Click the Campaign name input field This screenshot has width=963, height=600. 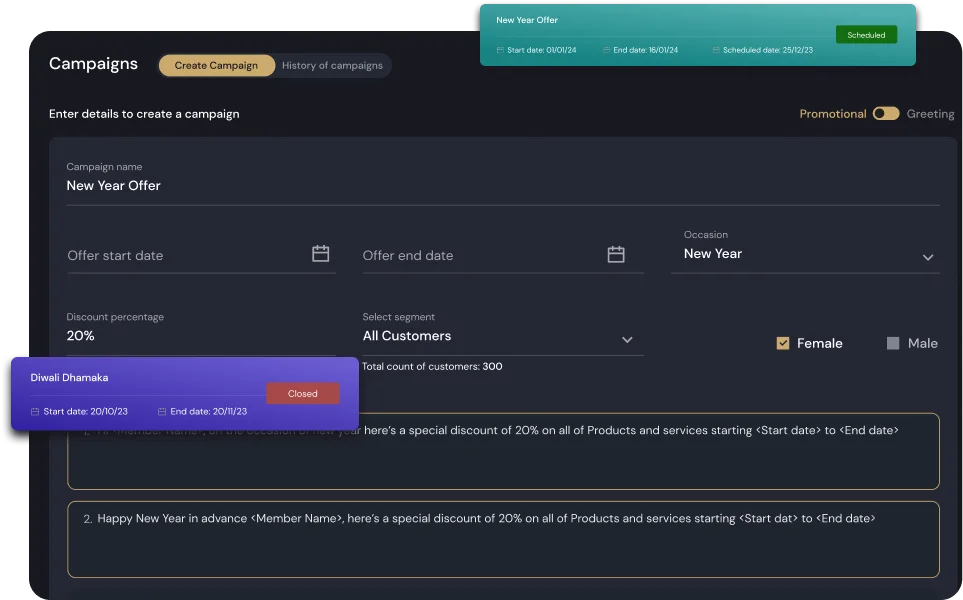[500, 186]
